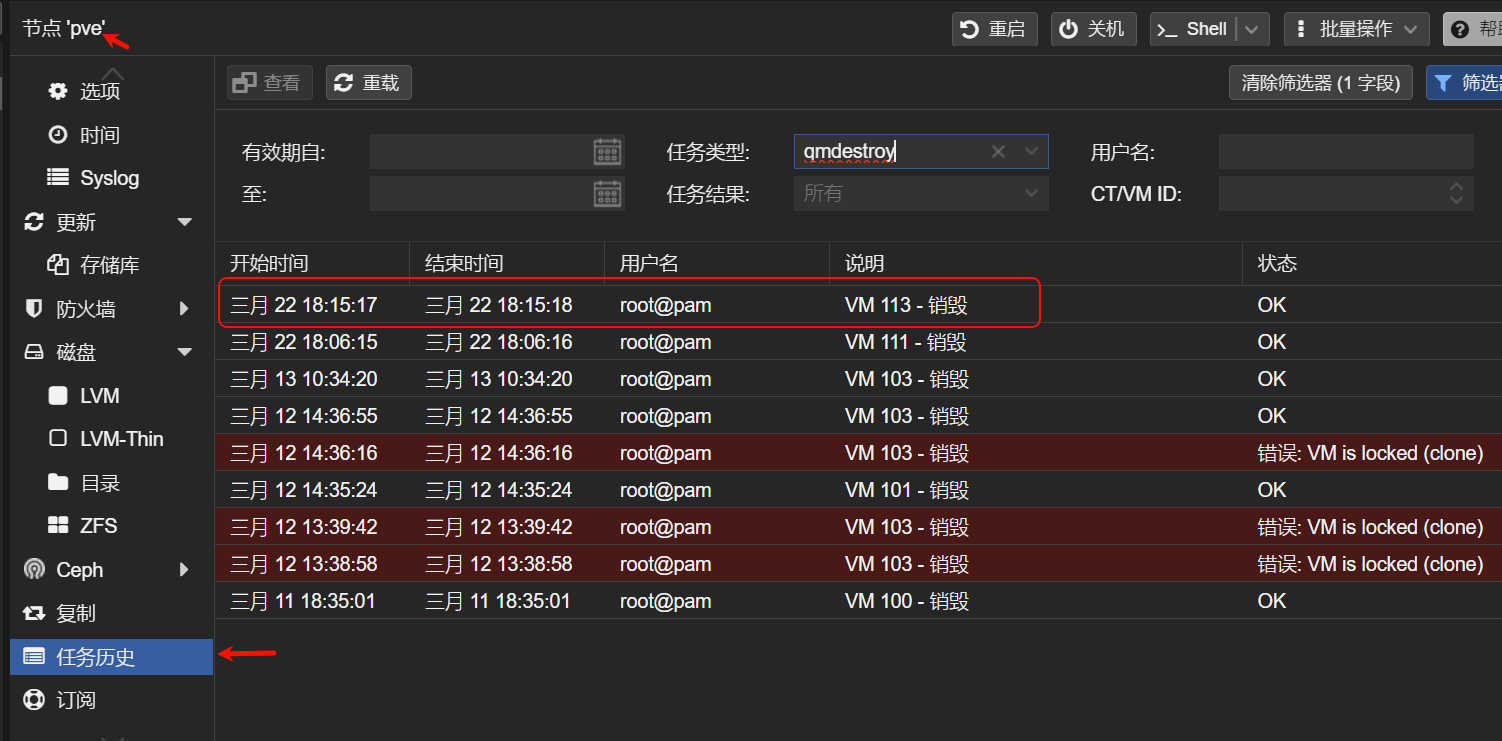Focus the 有效期自 date field
Viewport: 1502px width, 741px height.
pyautogui.click(x=481, y=152)
